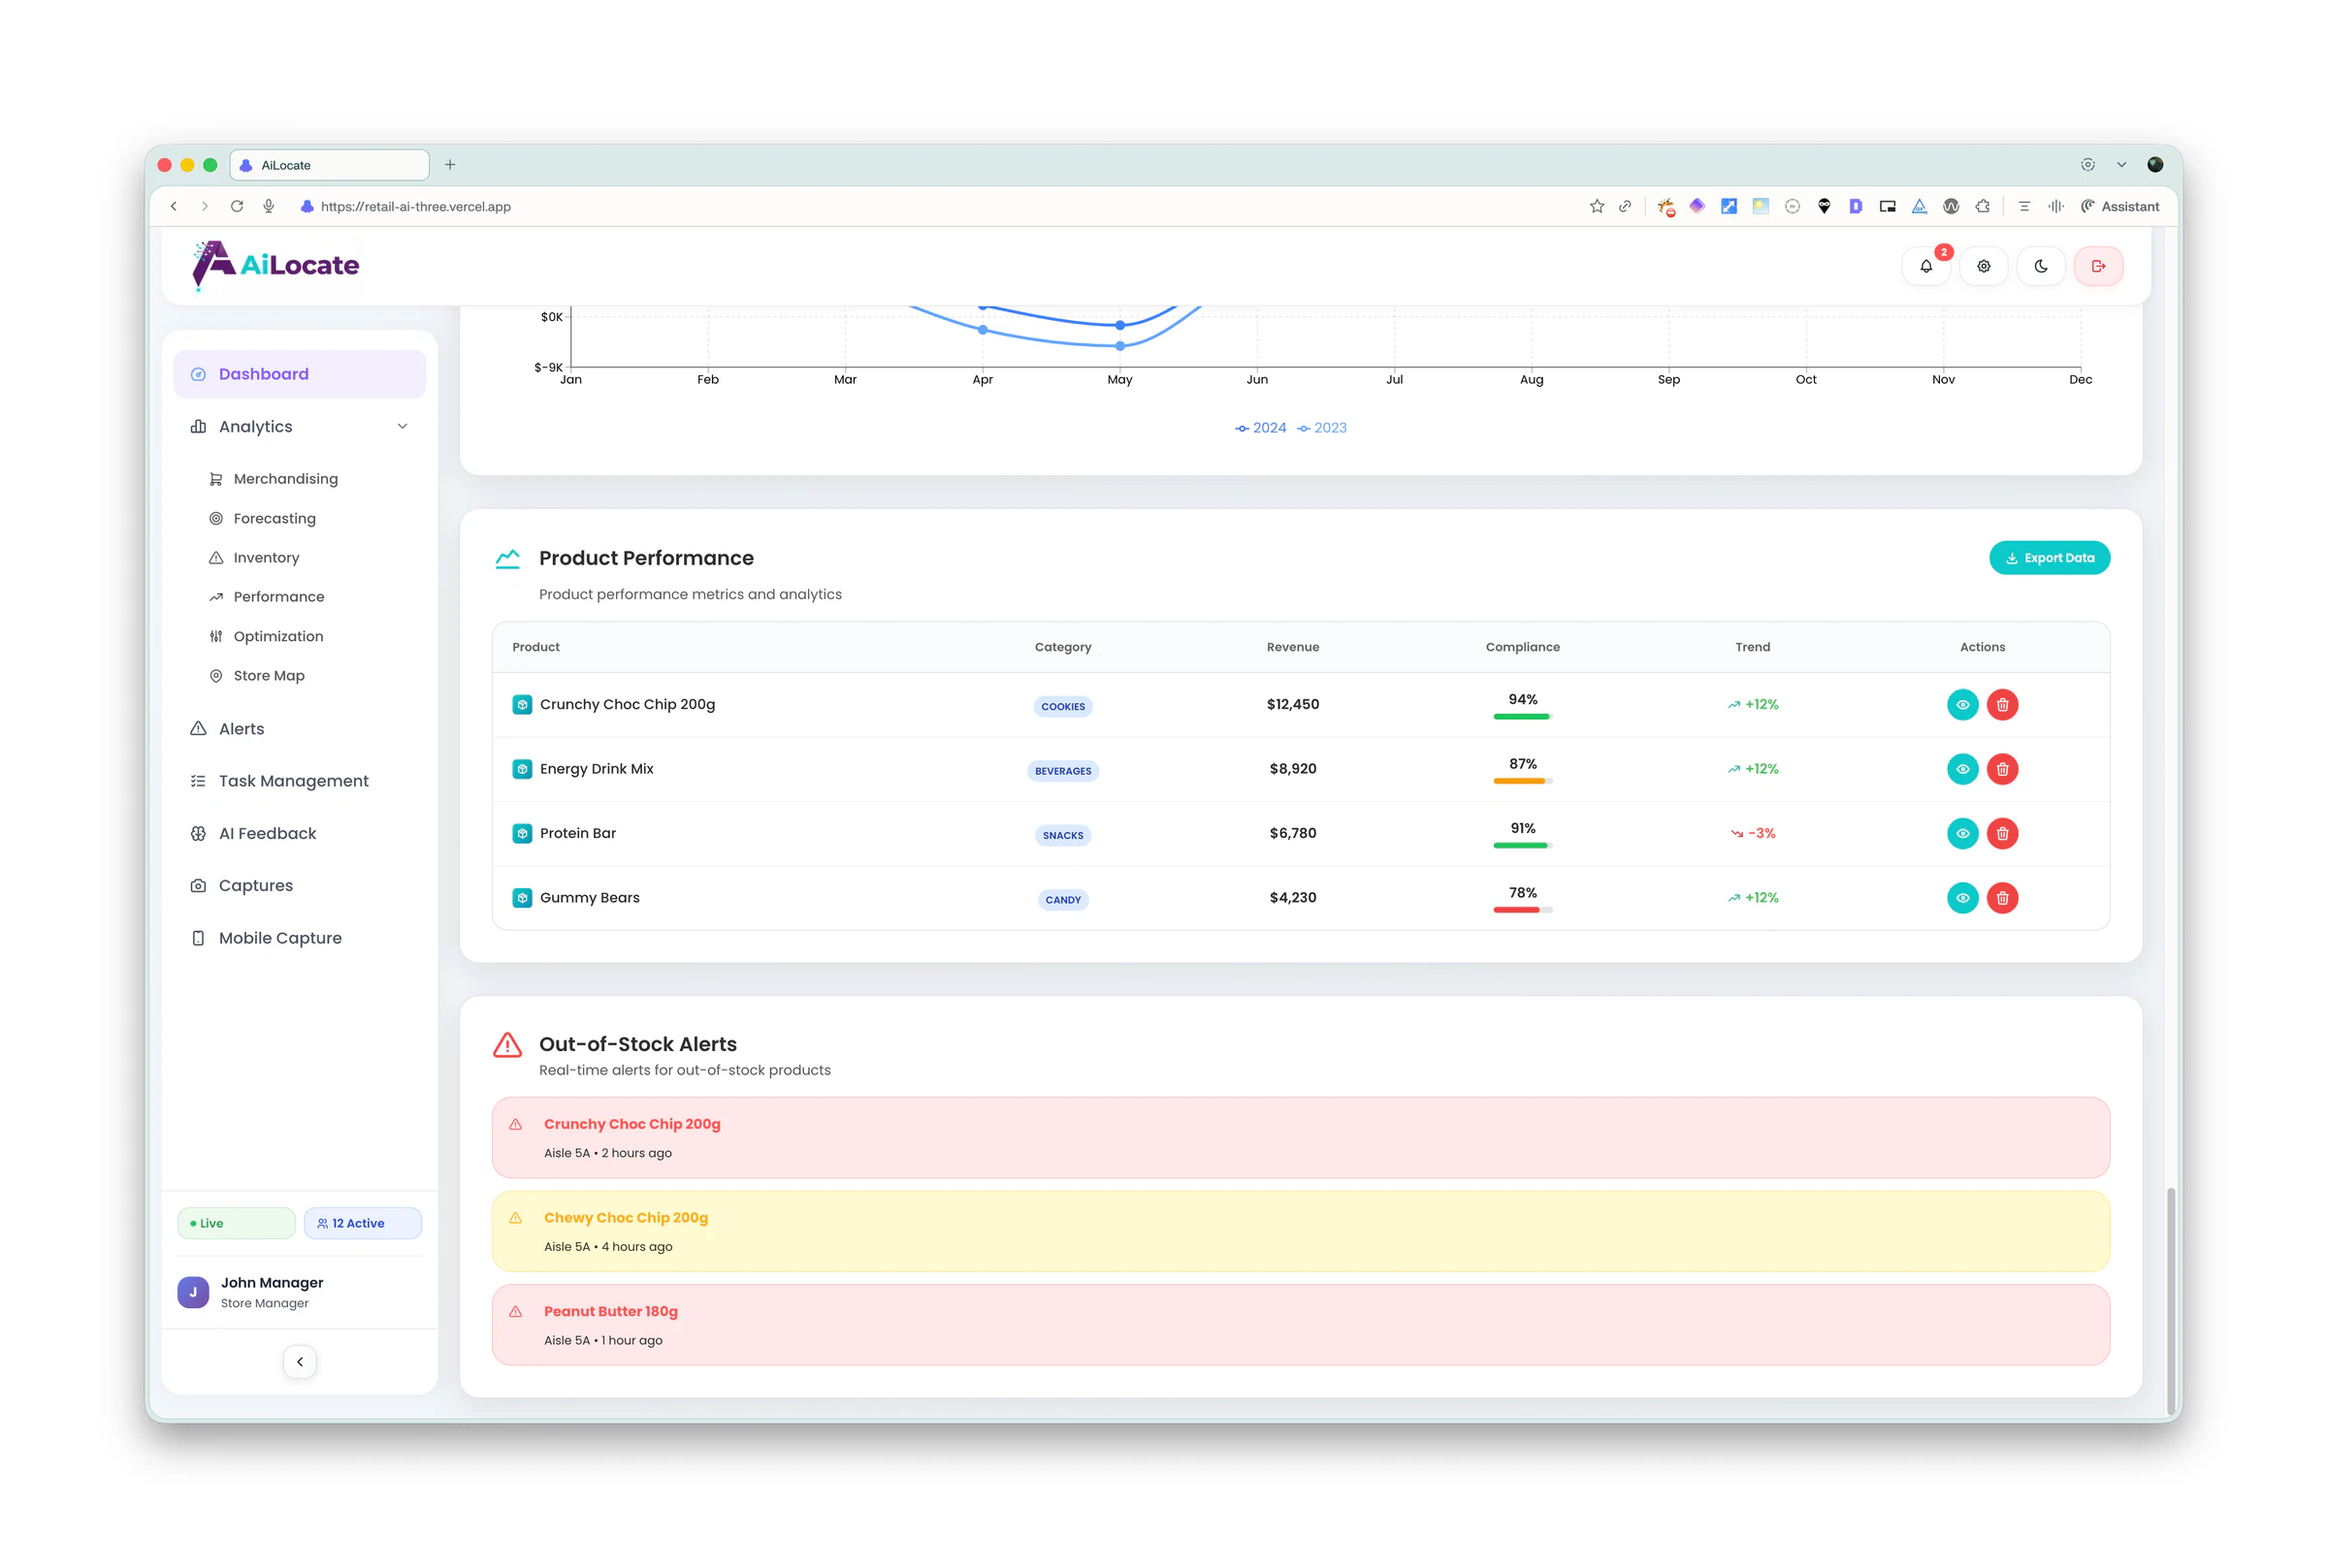2328x1568 pixels.
Task: Open settings gear in header
Action: click(x=1983, y=266)
